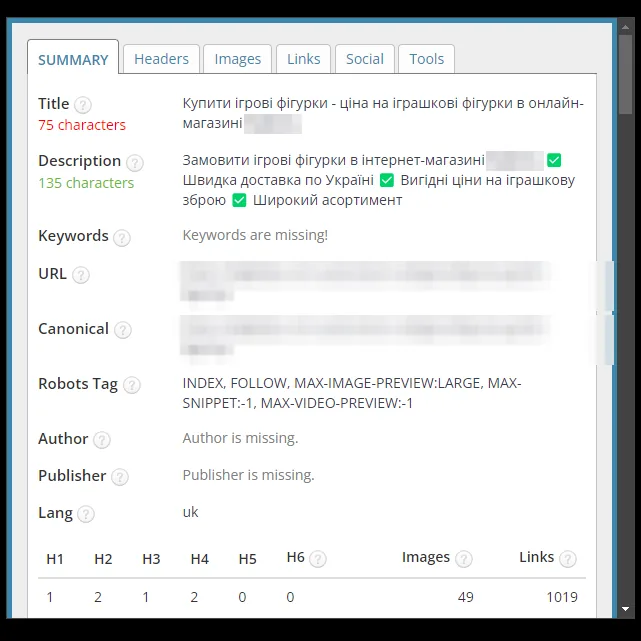This screenshot has height=641, width=641.
Task: Click 'Publisher is missing.' text
Action: click(x=248, y=475)
